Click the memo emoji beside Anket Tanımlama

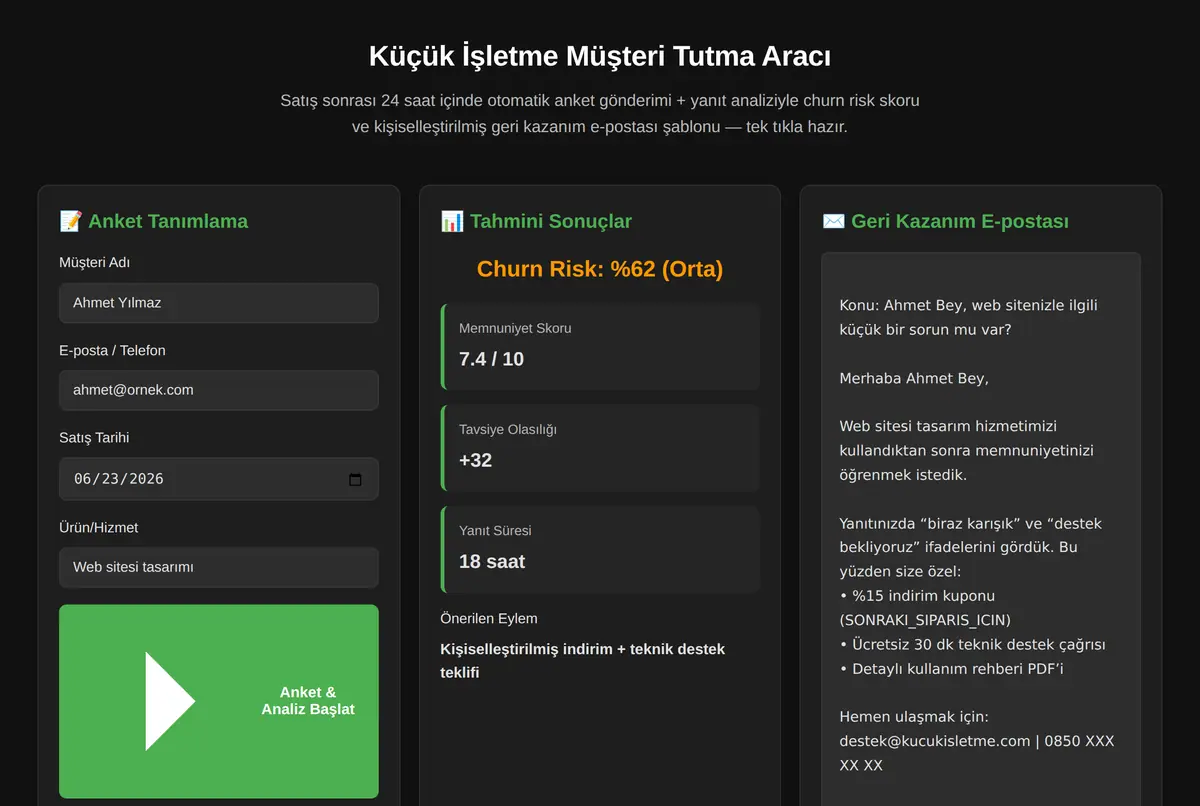71,221
